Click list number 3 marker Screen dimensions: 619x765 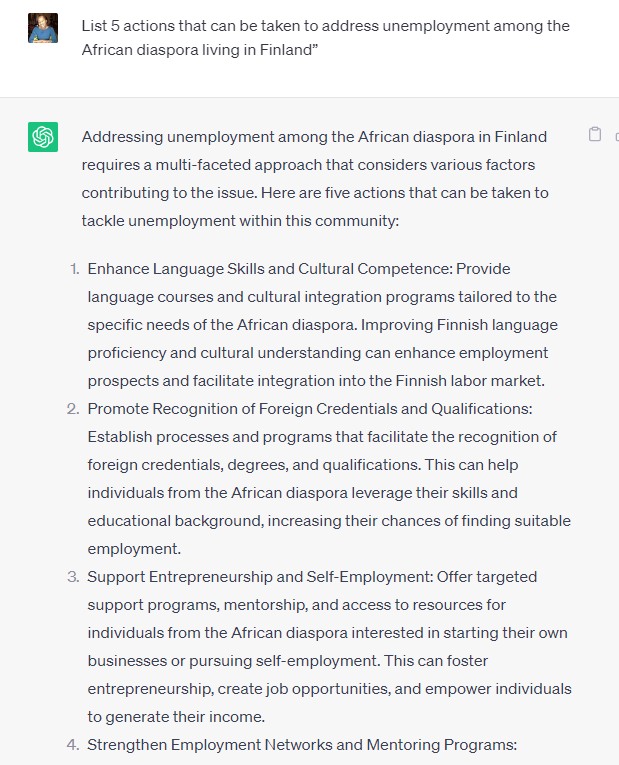[x=73, y=577]
